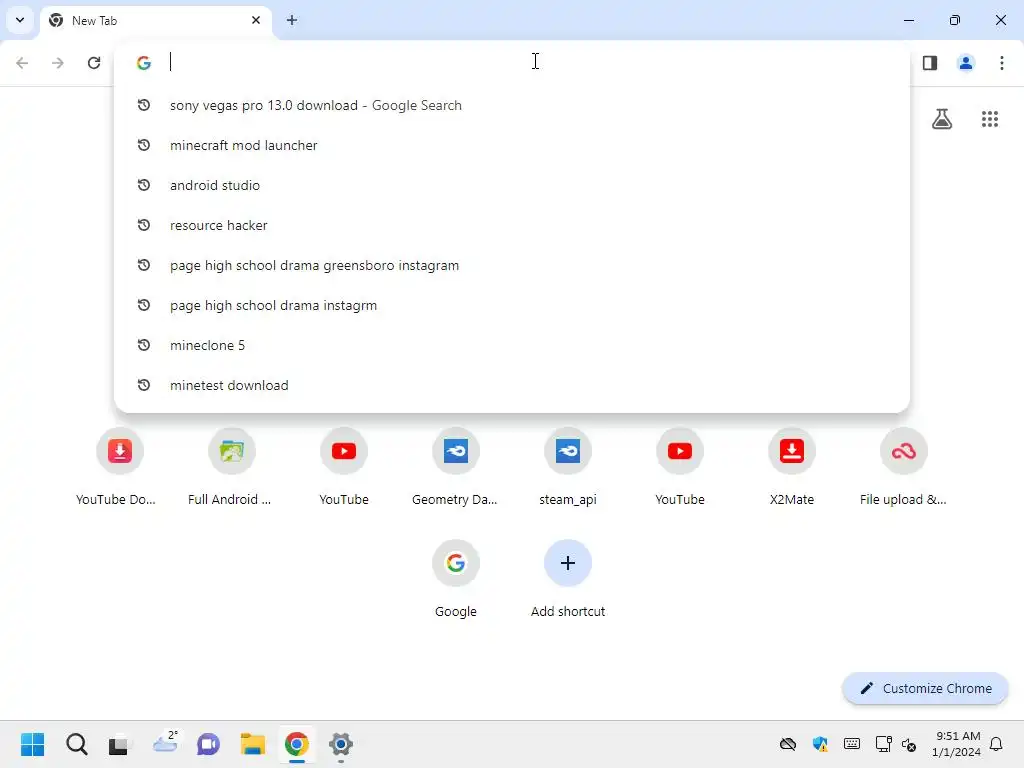Open Search Labs flask icon
The image size is (1024, 768).
point(942,119)
